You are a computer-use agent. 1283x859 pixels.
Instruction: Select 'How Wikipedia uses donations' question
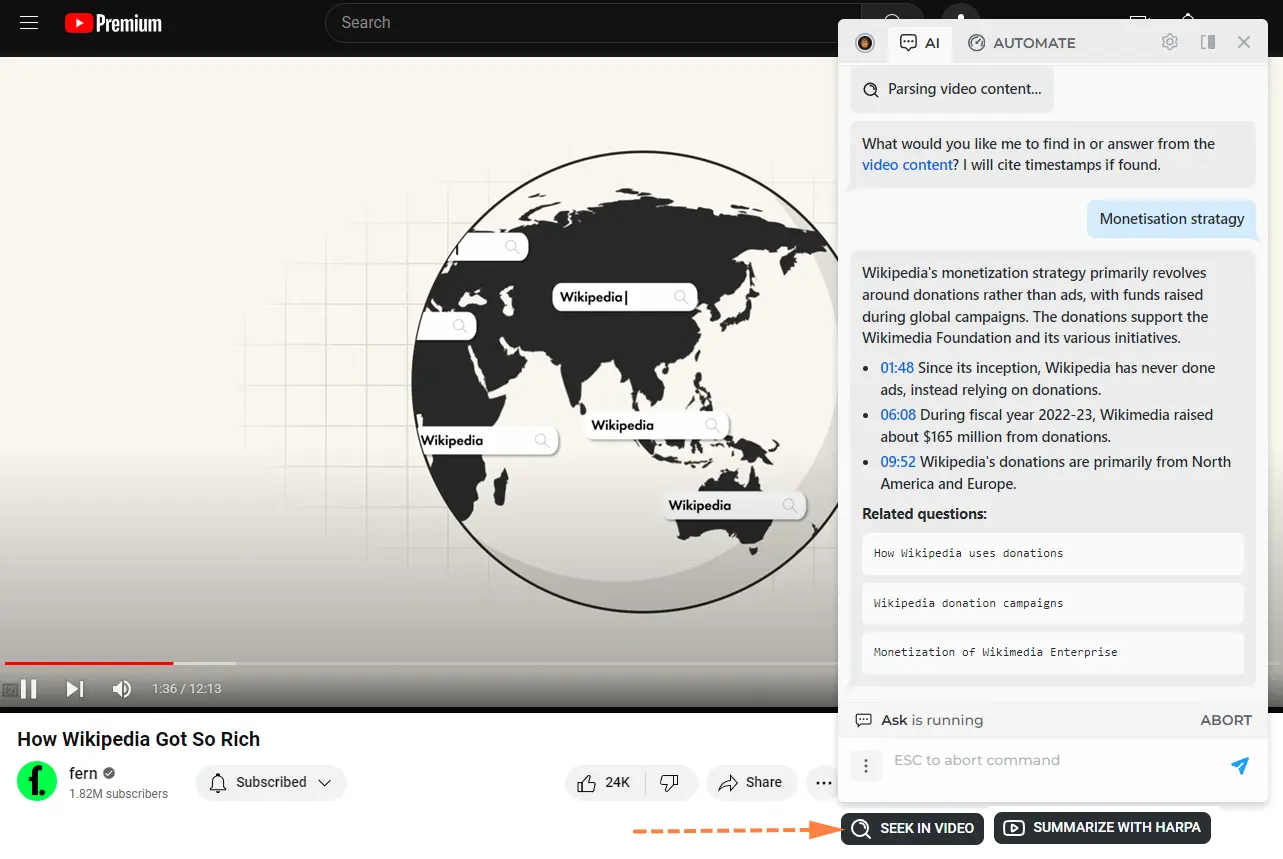click(x=1053, y=553)
